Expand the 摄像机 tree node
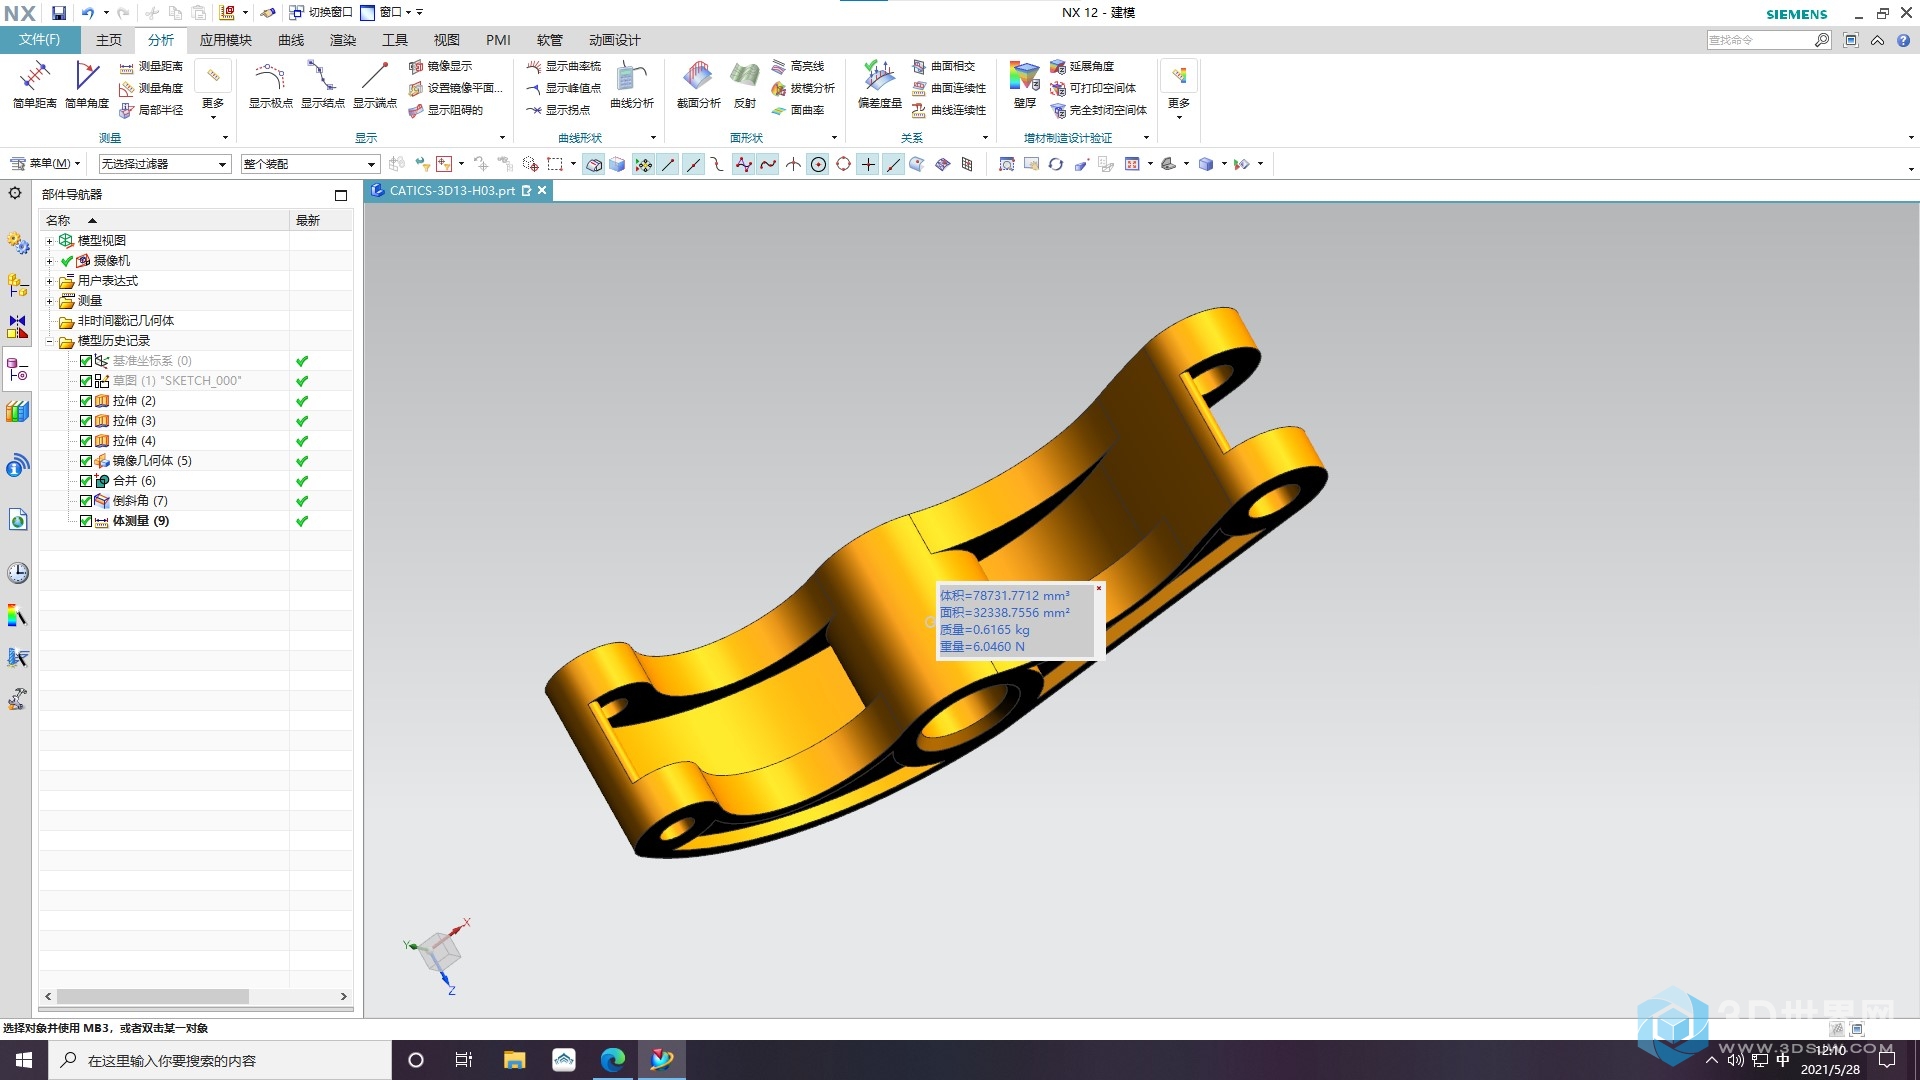The height and width of the screenshot is (1080, 1920). [x=49, y=261]
